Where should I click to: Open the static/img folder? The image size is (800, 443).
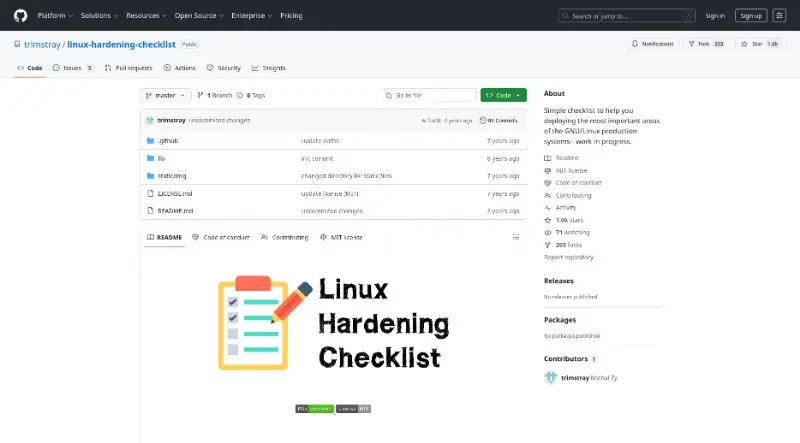172,176
